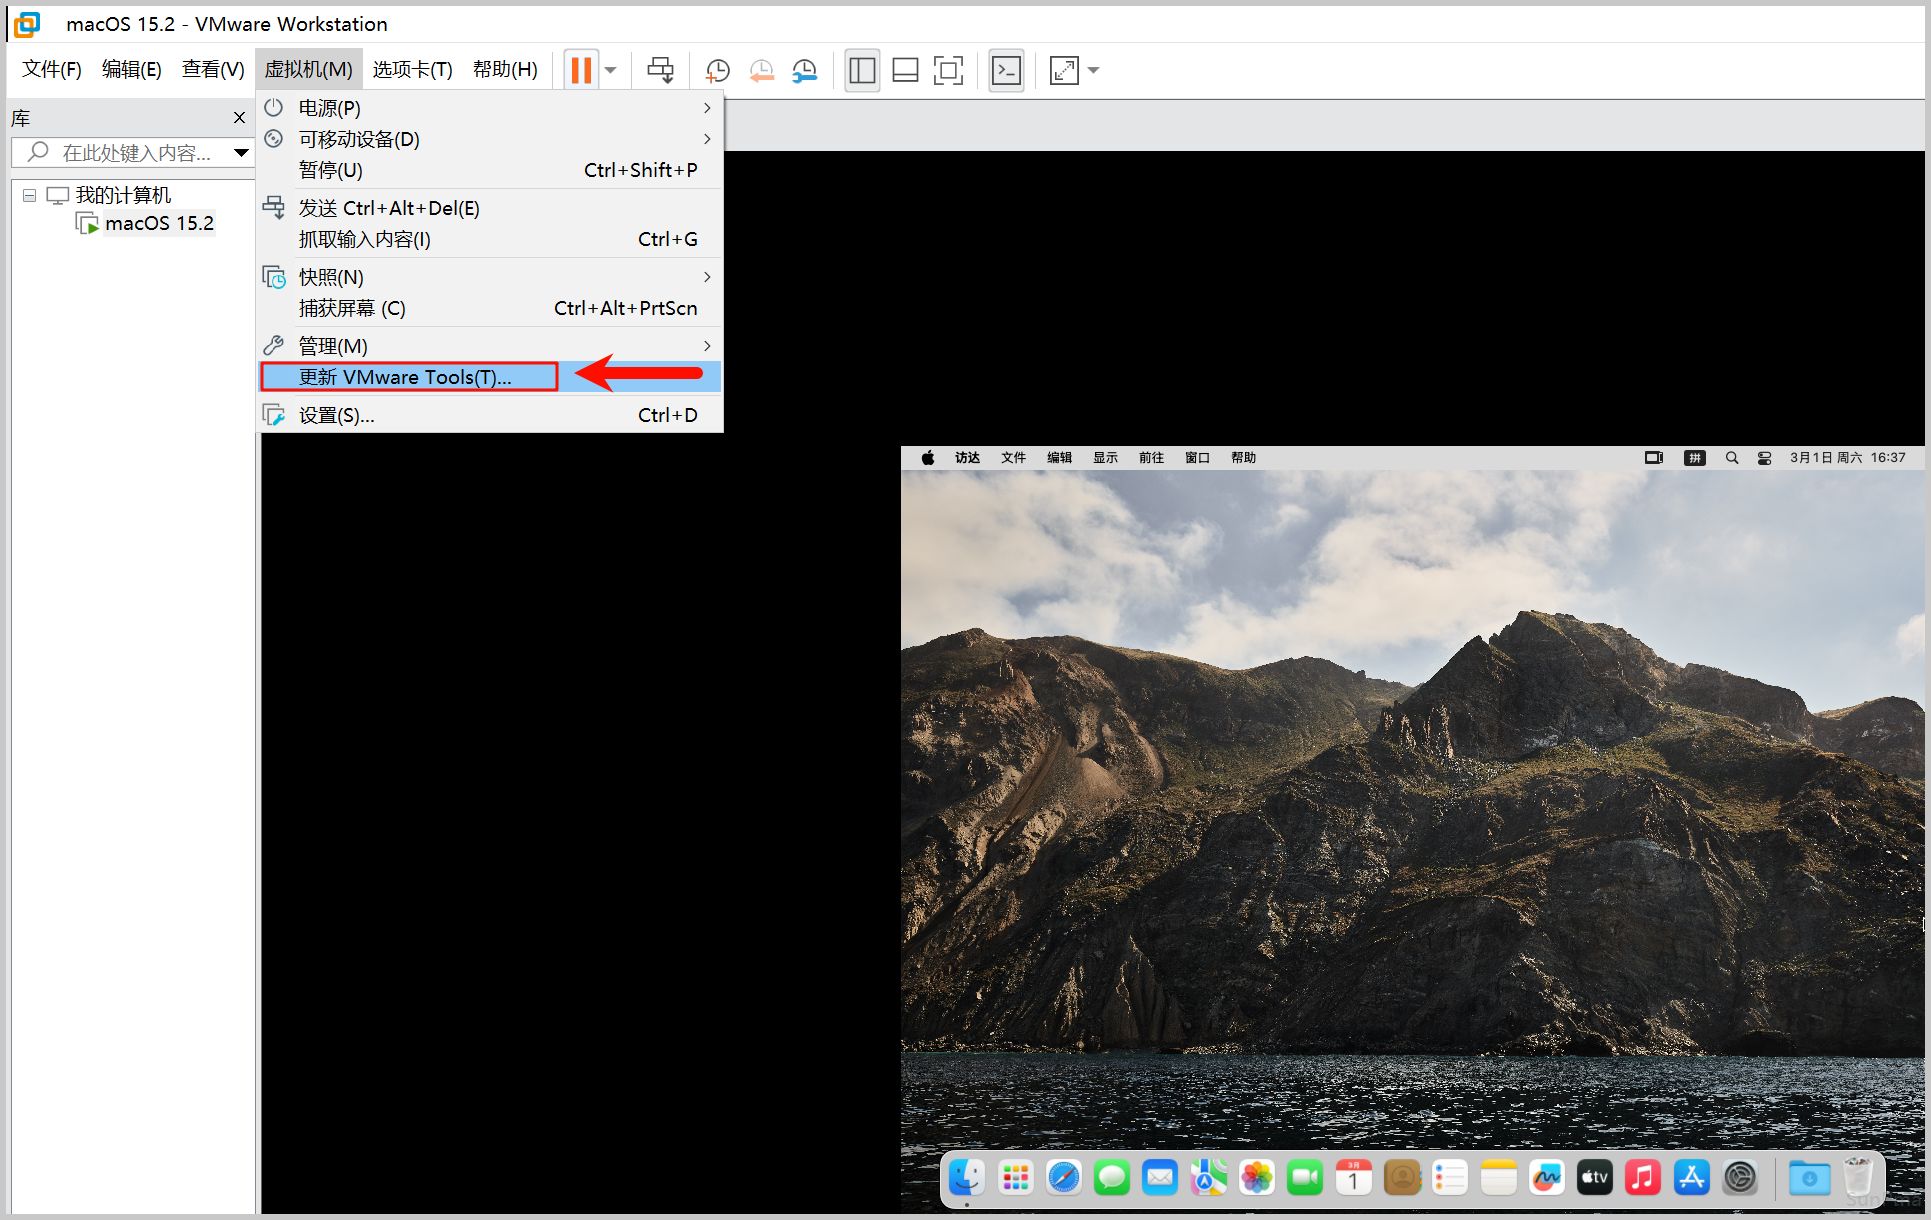This screenshot has width=1931, height=1220.
Task: Open snapshot manager toolbar icon
Action: coord(805,70)
